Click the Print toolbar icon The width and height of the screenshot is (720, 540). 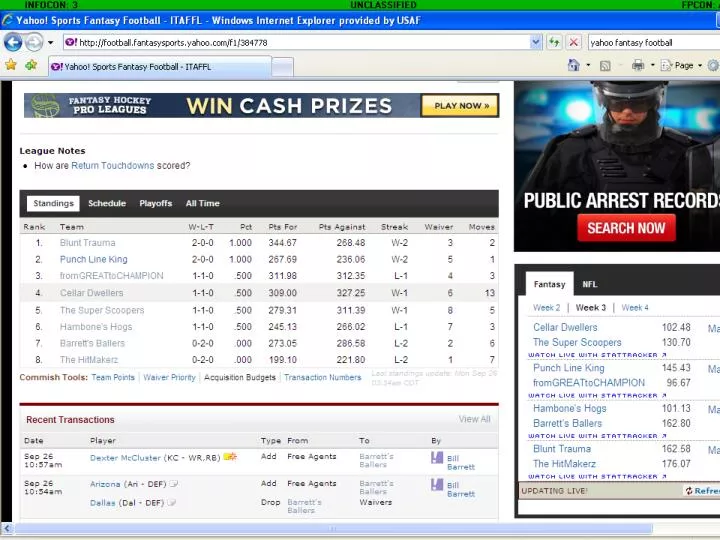tap(638, 65)
